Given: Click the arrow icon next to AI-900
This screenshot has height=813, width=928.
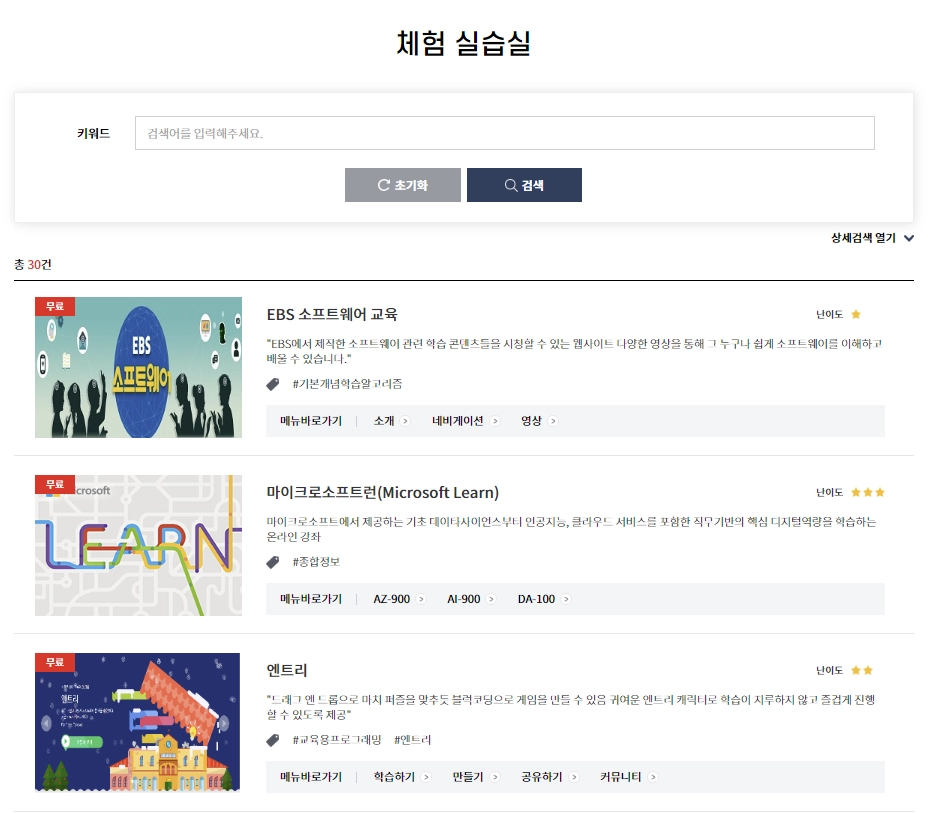Looking at the screenshot, I should pos(491,599).
